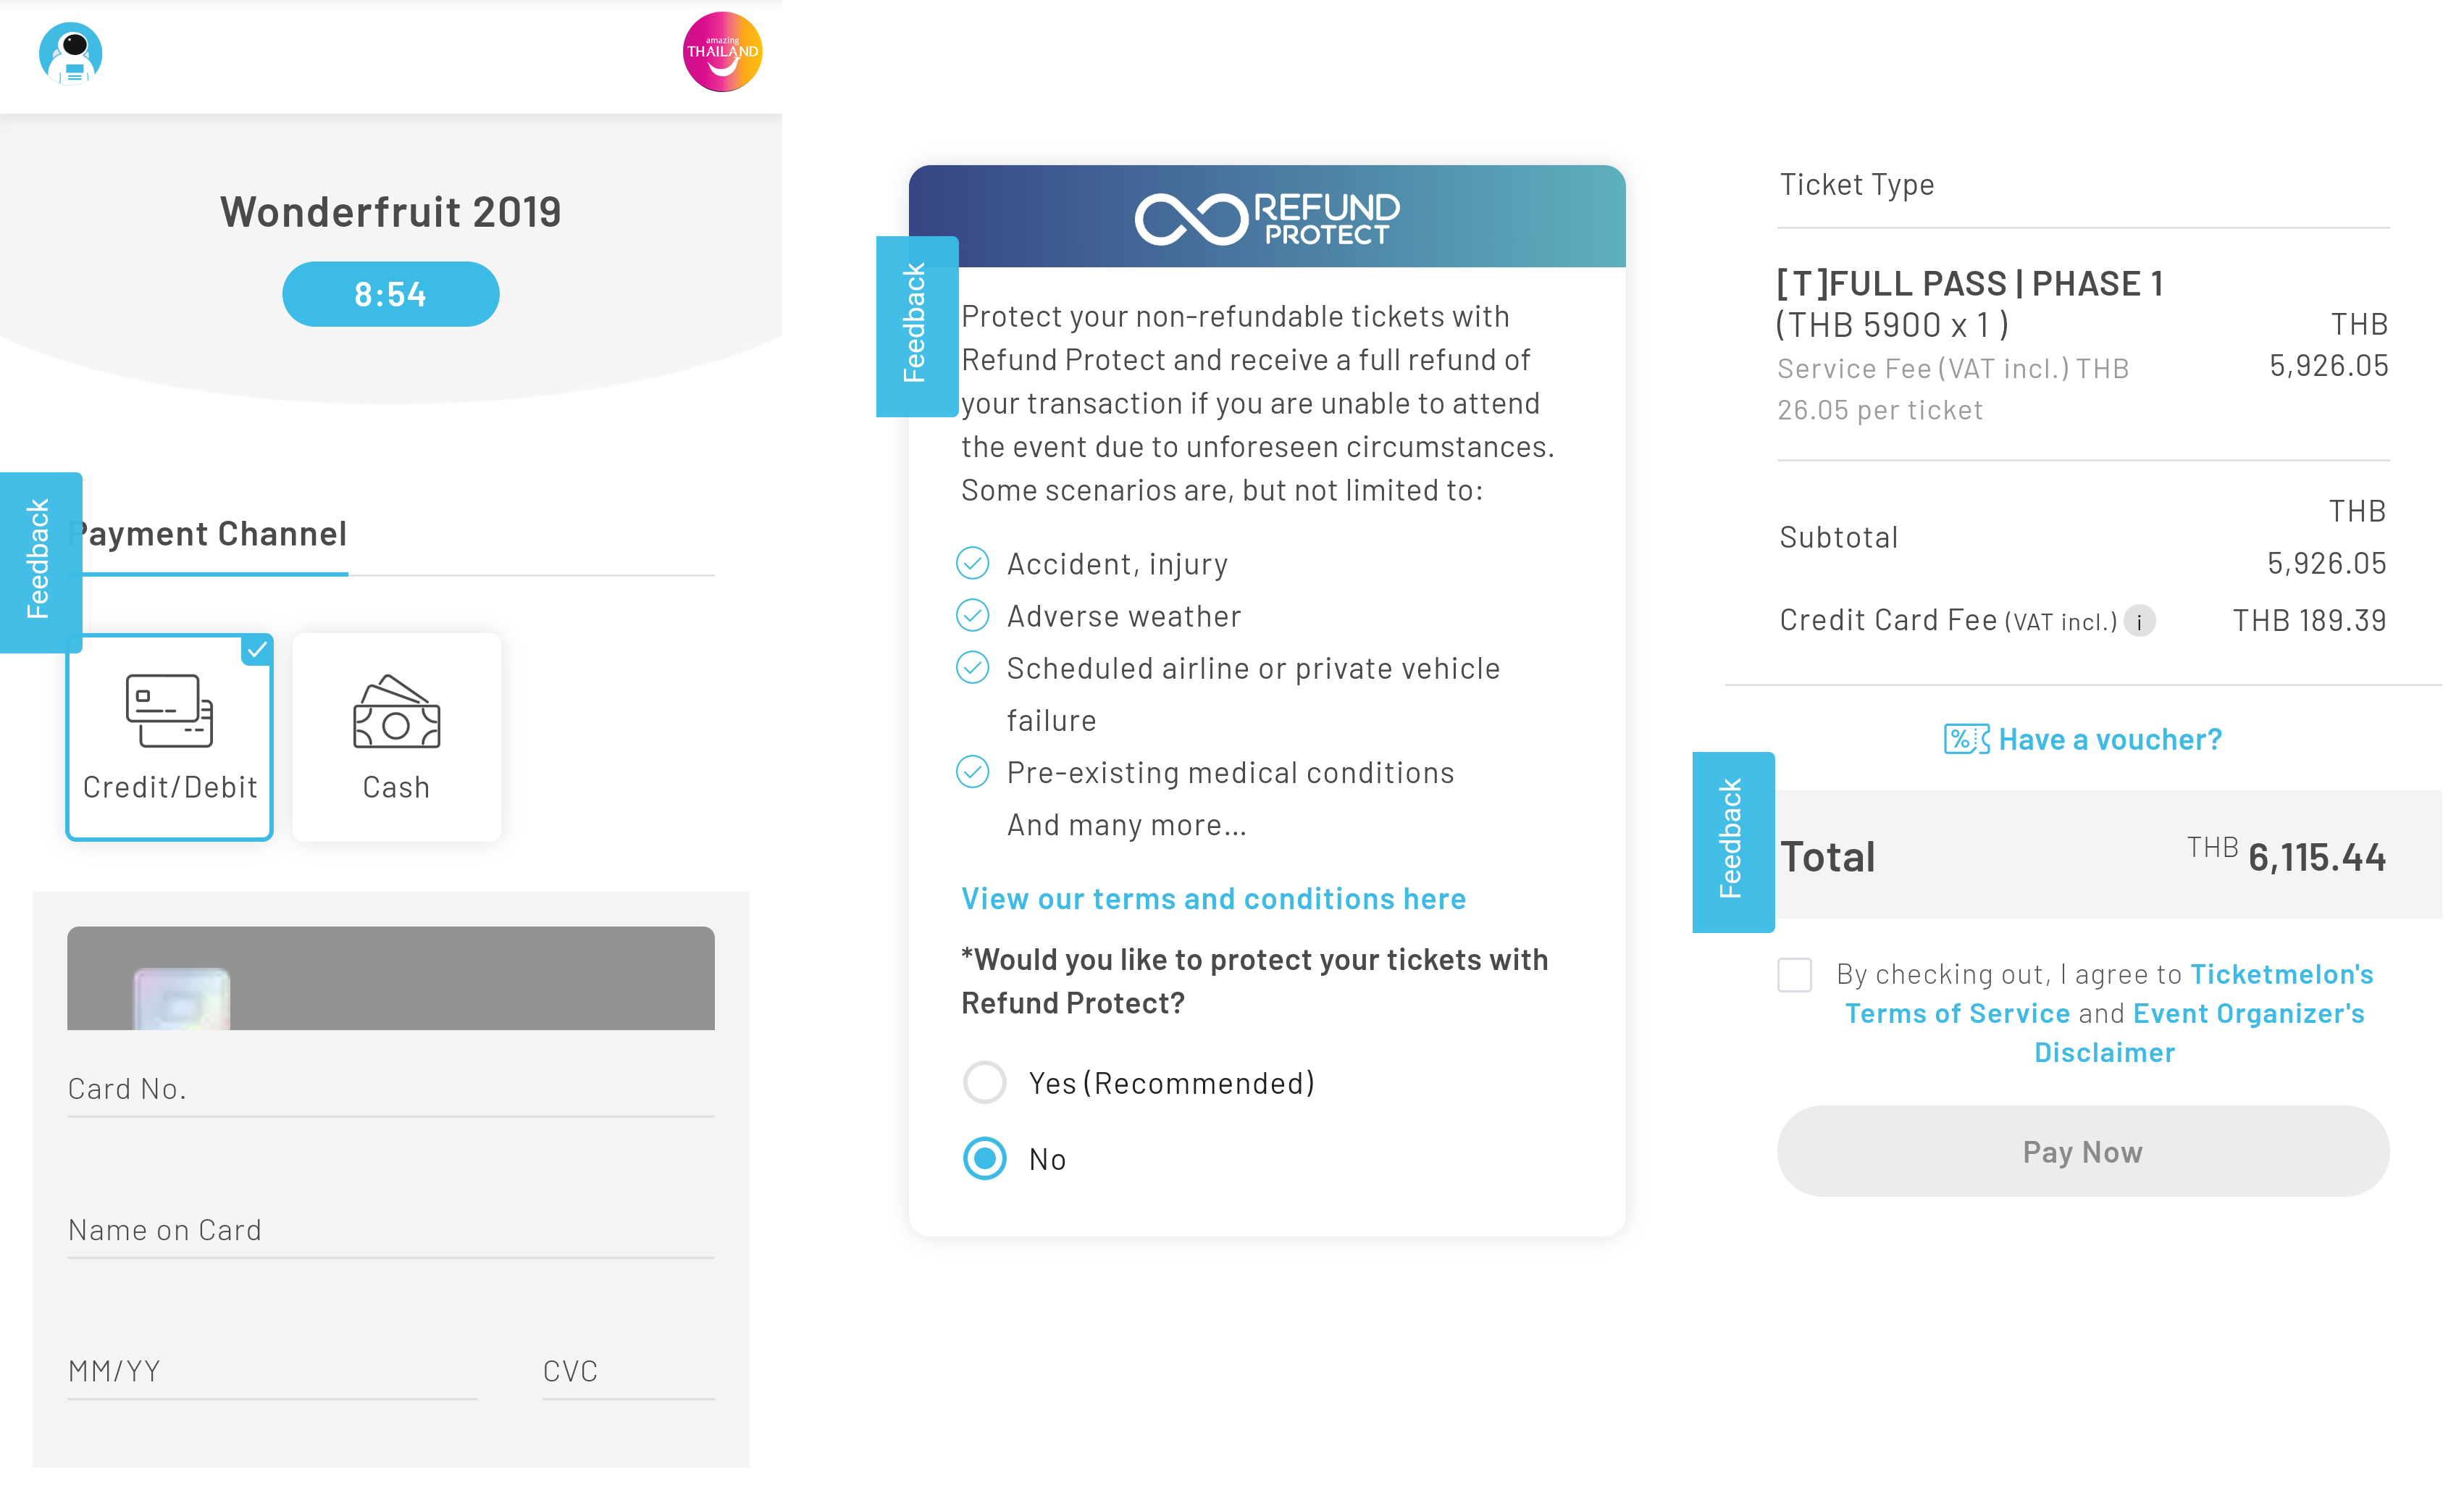This screenshot has width=2464, height=1501.
Task: Open the Feedback tab beside Total
Action: [1732, 841]
